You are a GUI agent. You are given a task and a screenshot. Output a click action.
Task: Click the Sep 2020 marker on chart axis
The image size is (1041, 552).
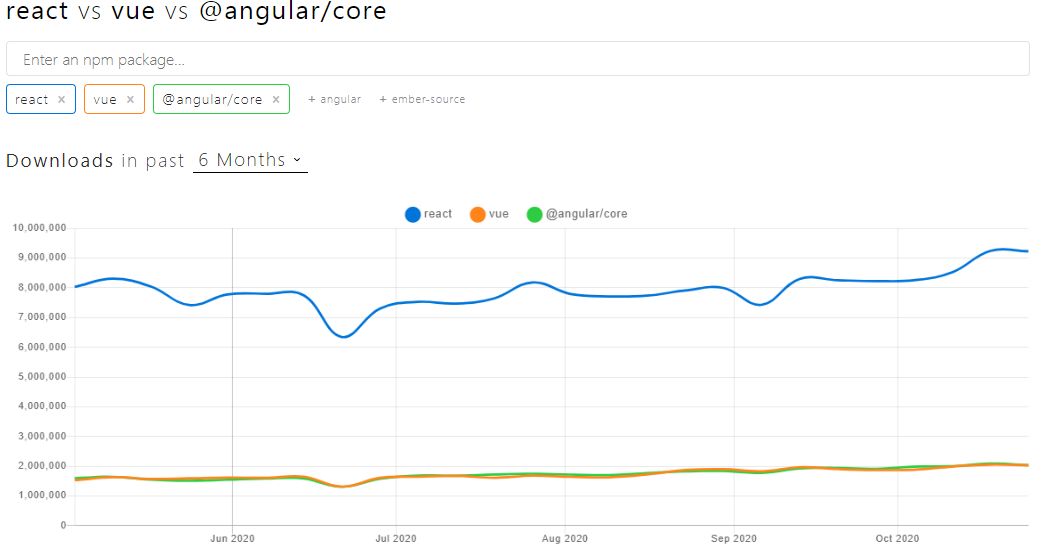(x=734, y=538)
